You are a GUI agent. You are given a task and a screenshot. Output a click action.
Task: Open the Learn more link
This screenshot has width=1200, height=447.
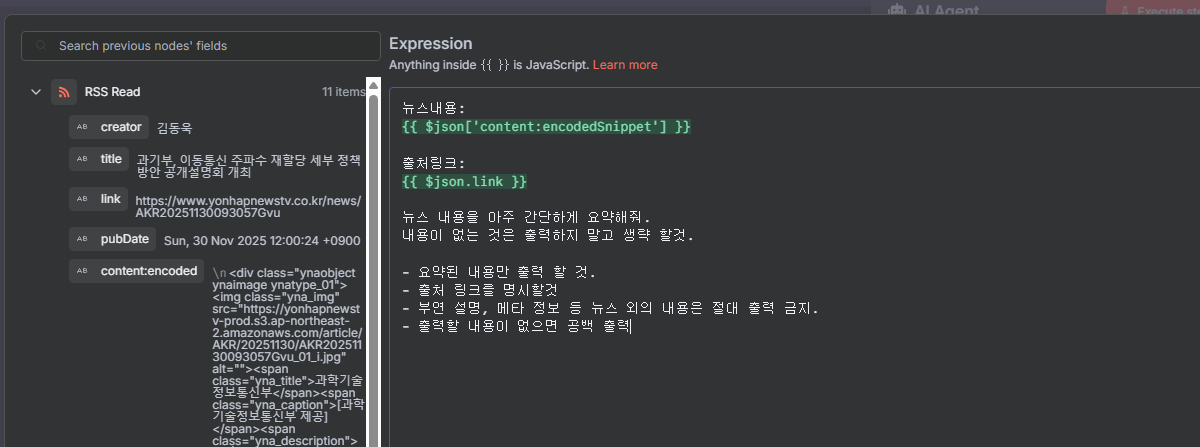(625, 64)
